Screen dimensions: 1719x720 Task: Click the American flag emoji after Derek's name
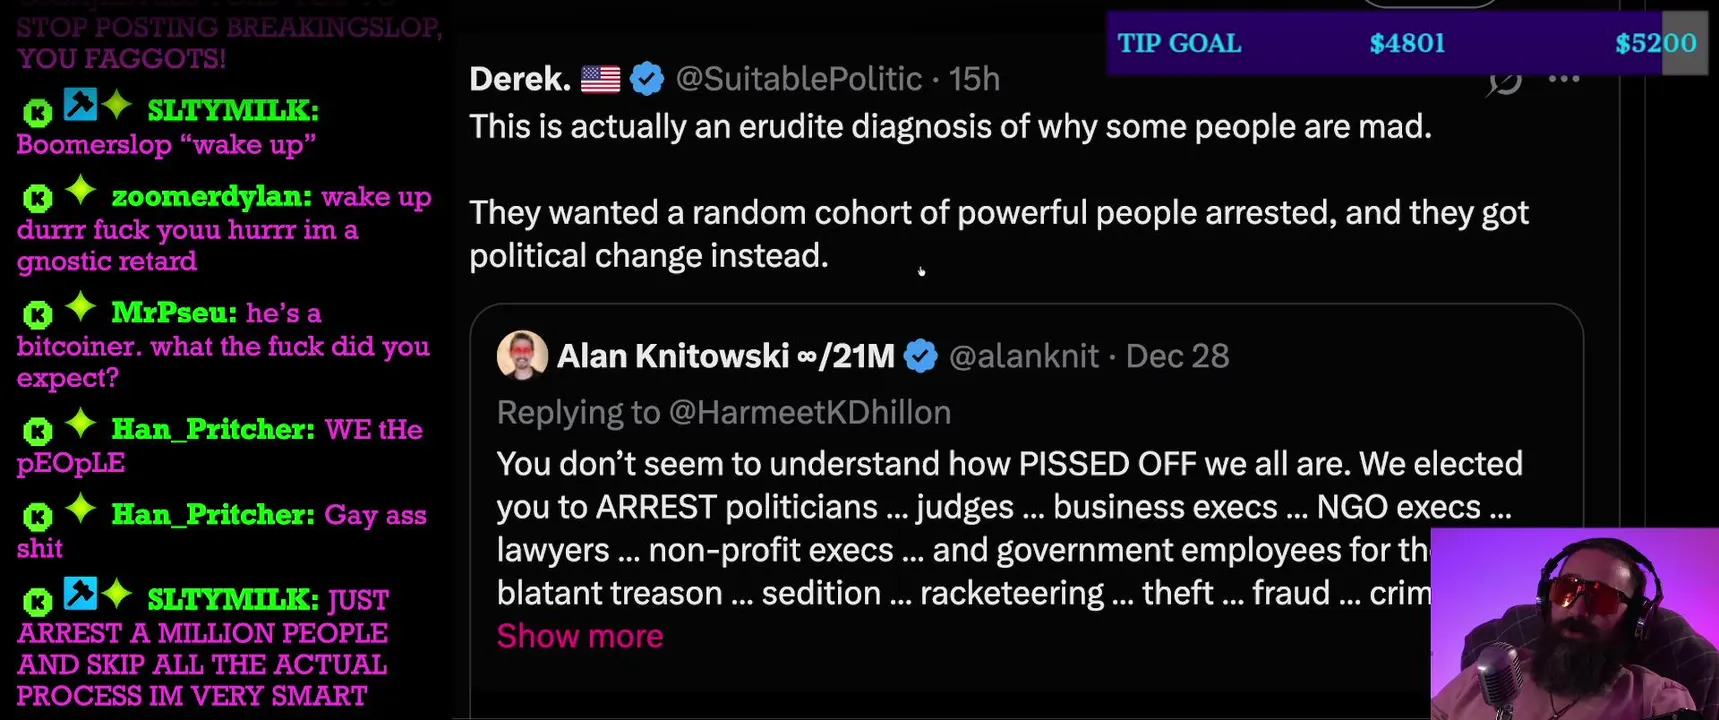point(600,79)
